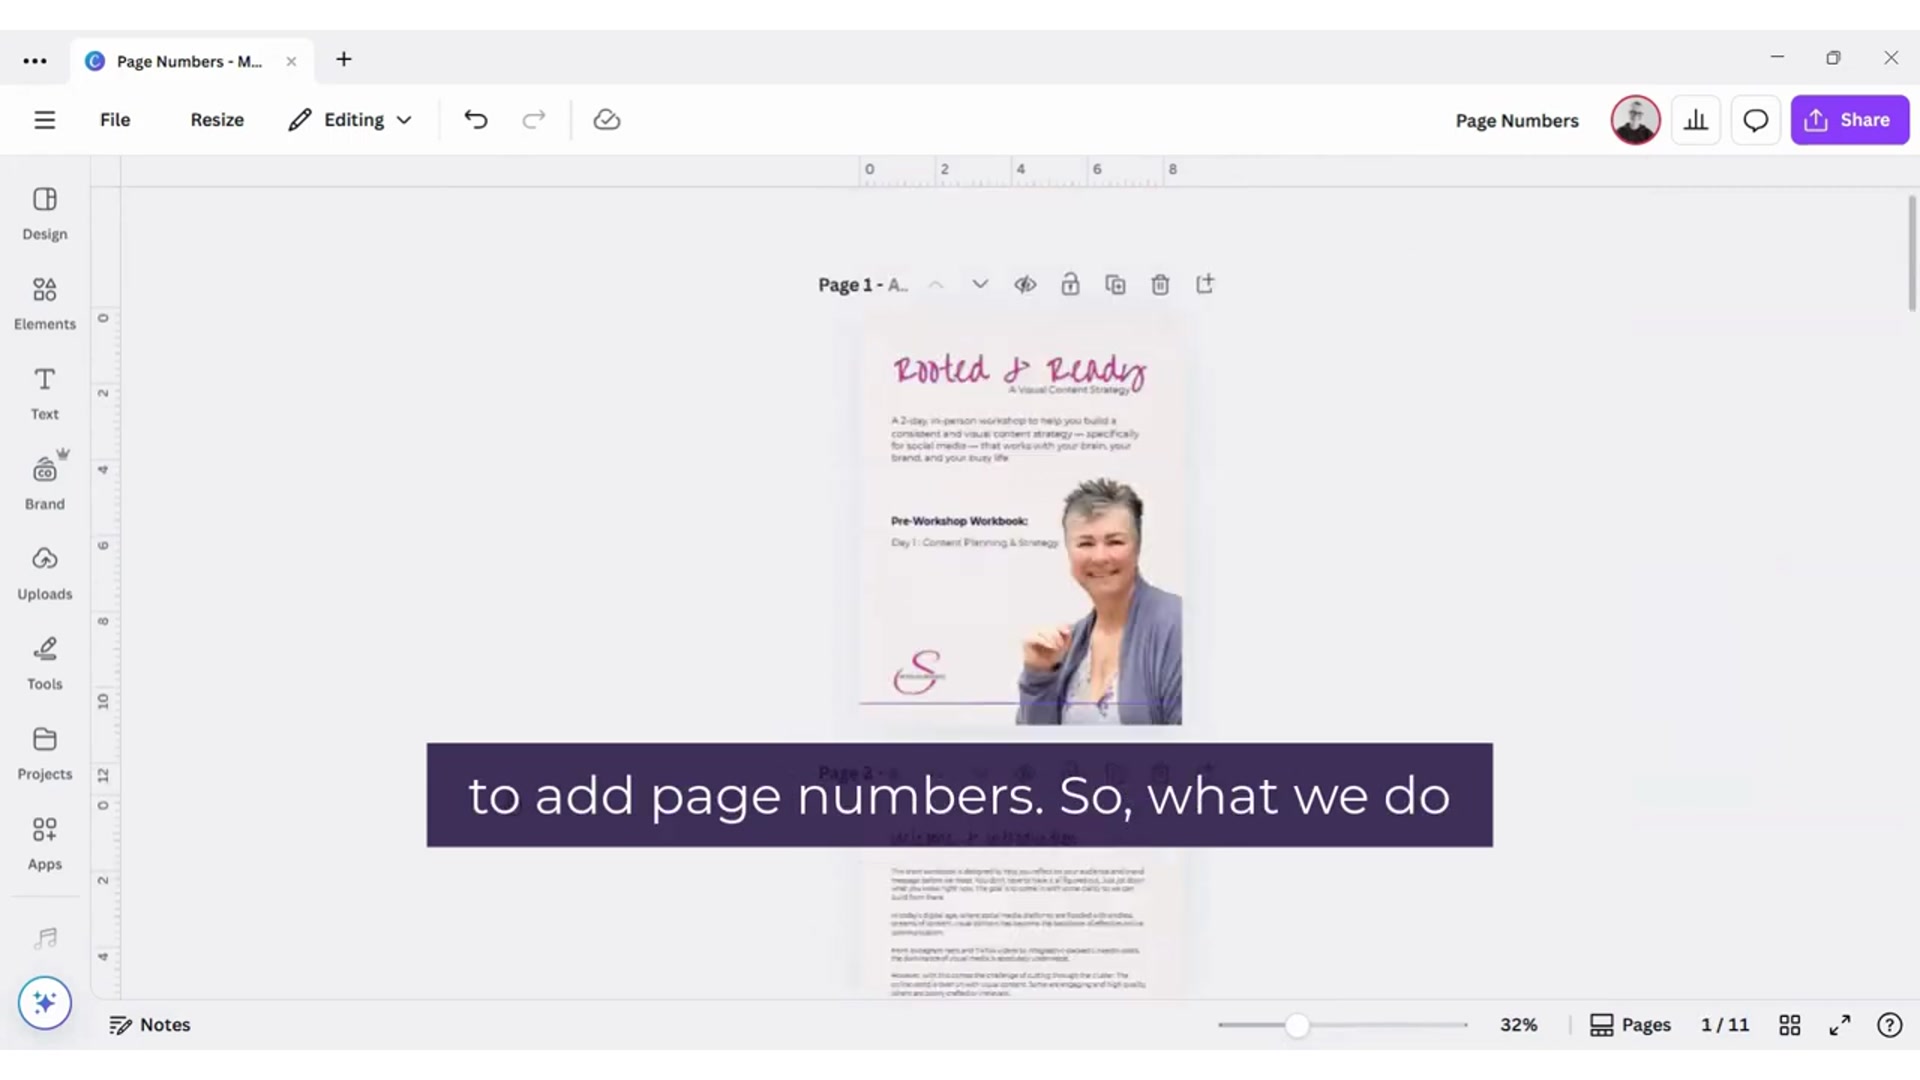Redo the last action

534,120
